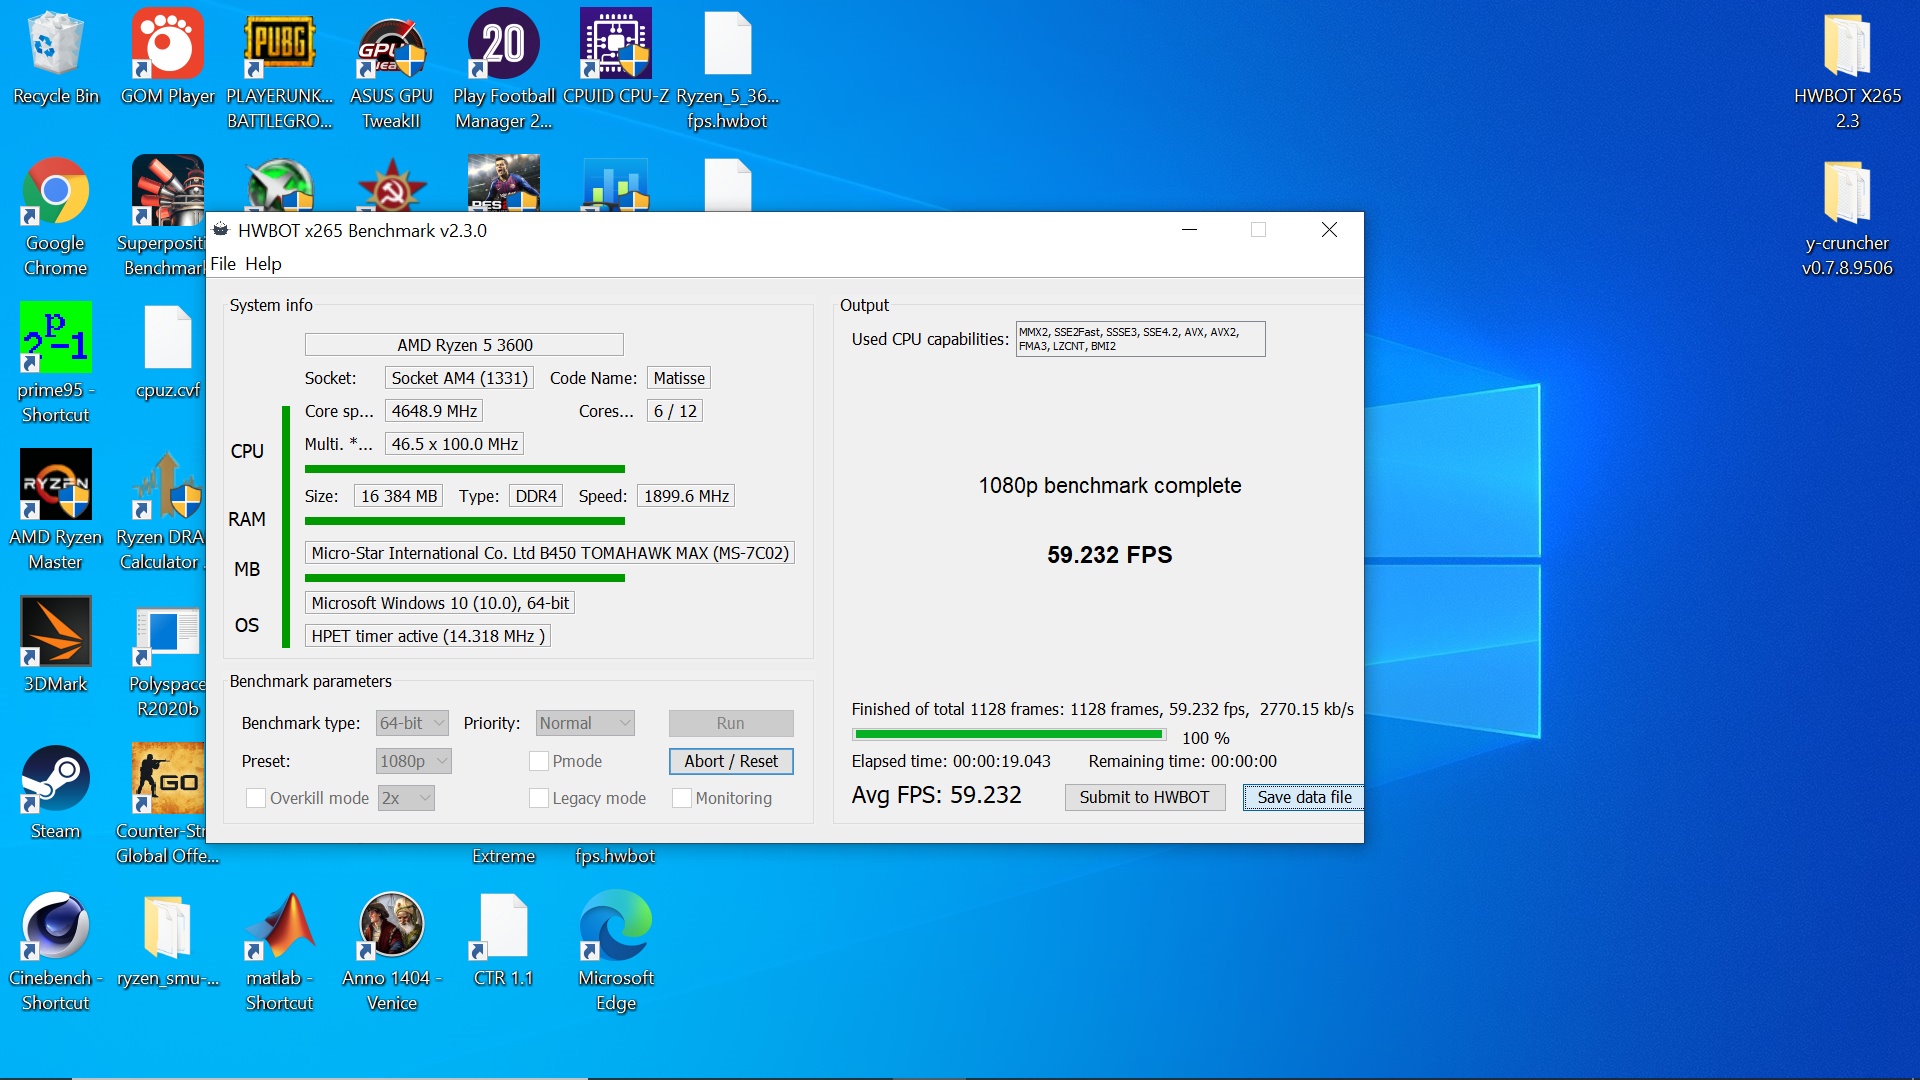Click the AMD Ryzen 5 3600 CPU name field

click(464, 345)
